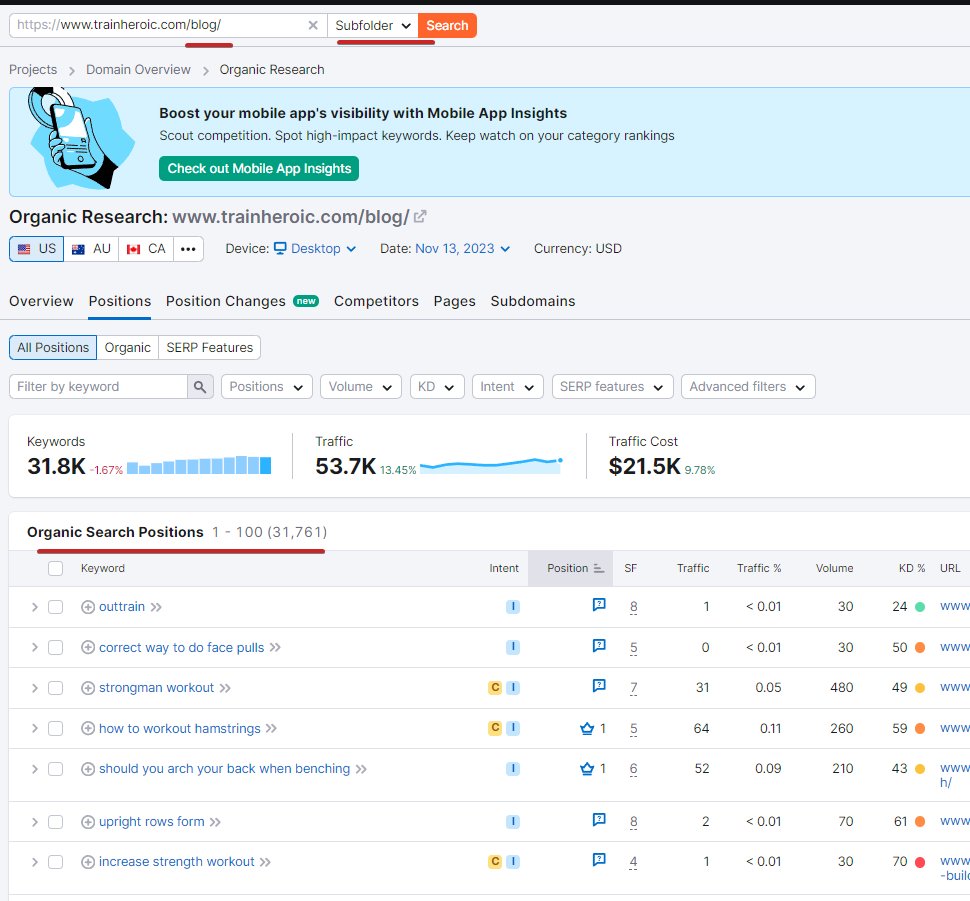Open the Domain Overview breadcrumb link
The width and height of the screenshot is (970, 901).
coord(138,70)
